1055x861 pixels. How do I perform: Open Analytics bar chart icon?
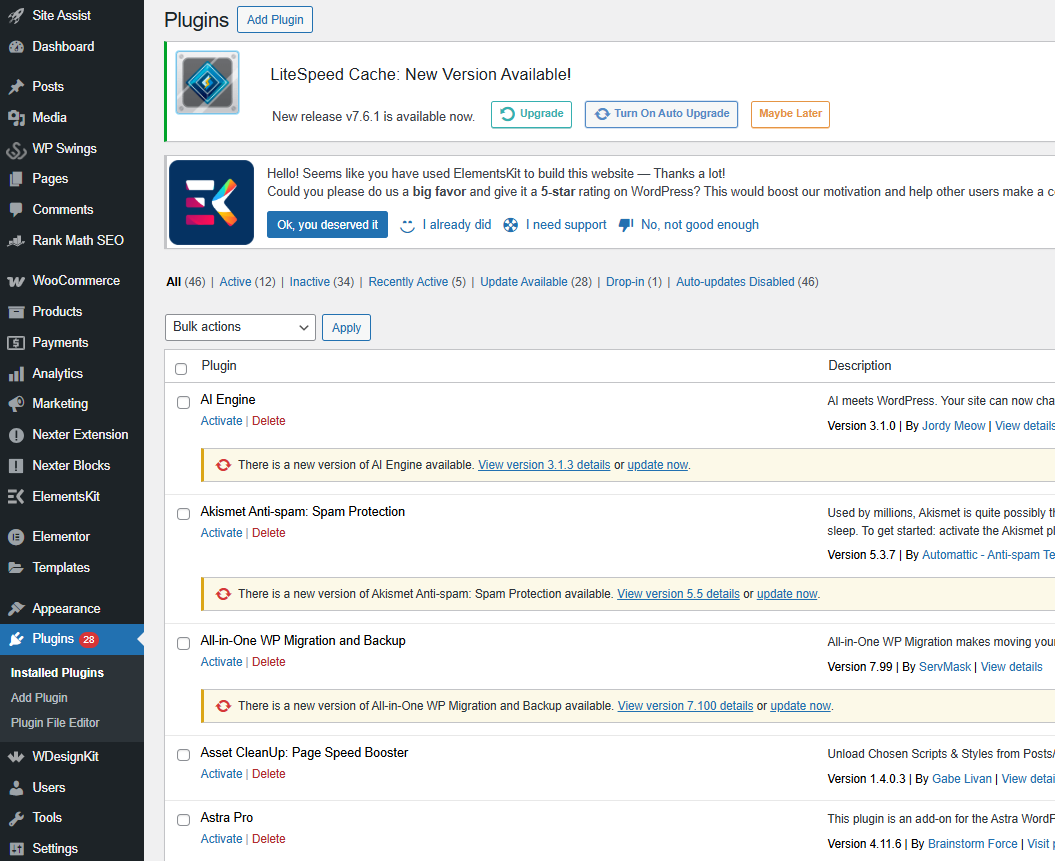click(x=16, y=374)
